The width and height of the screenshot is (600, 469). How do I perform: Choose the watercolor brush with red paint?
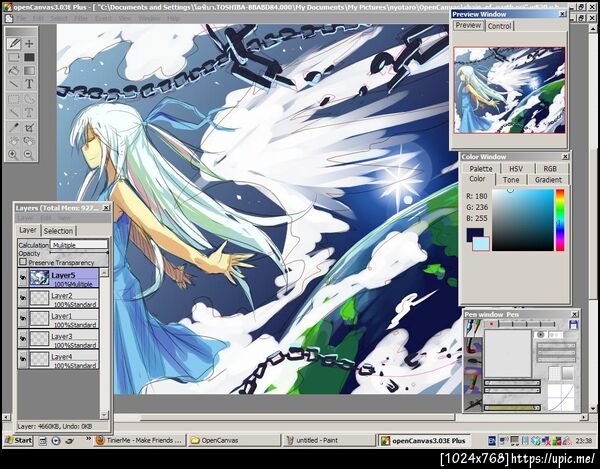[473, 346]
